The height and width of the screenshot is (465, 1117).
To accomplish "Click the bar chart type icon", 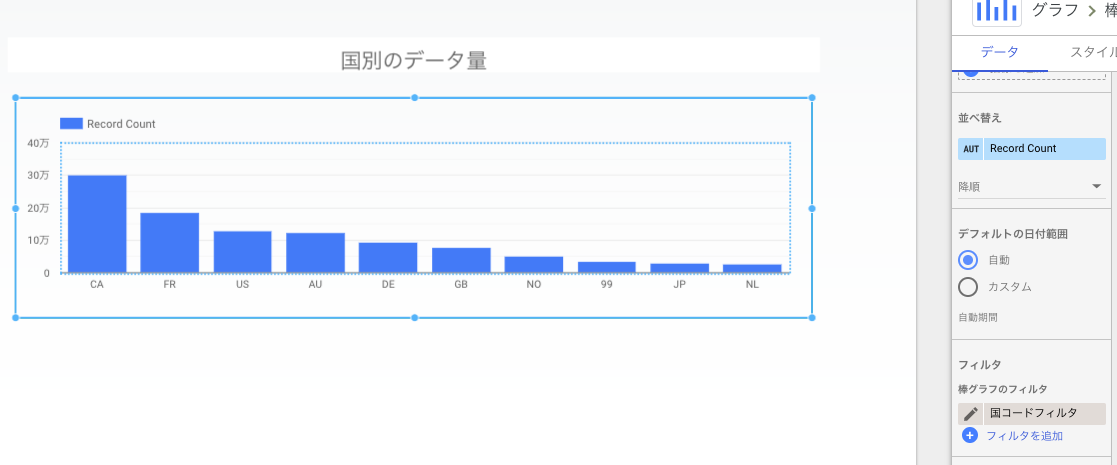I will click(x=997, y=10).
